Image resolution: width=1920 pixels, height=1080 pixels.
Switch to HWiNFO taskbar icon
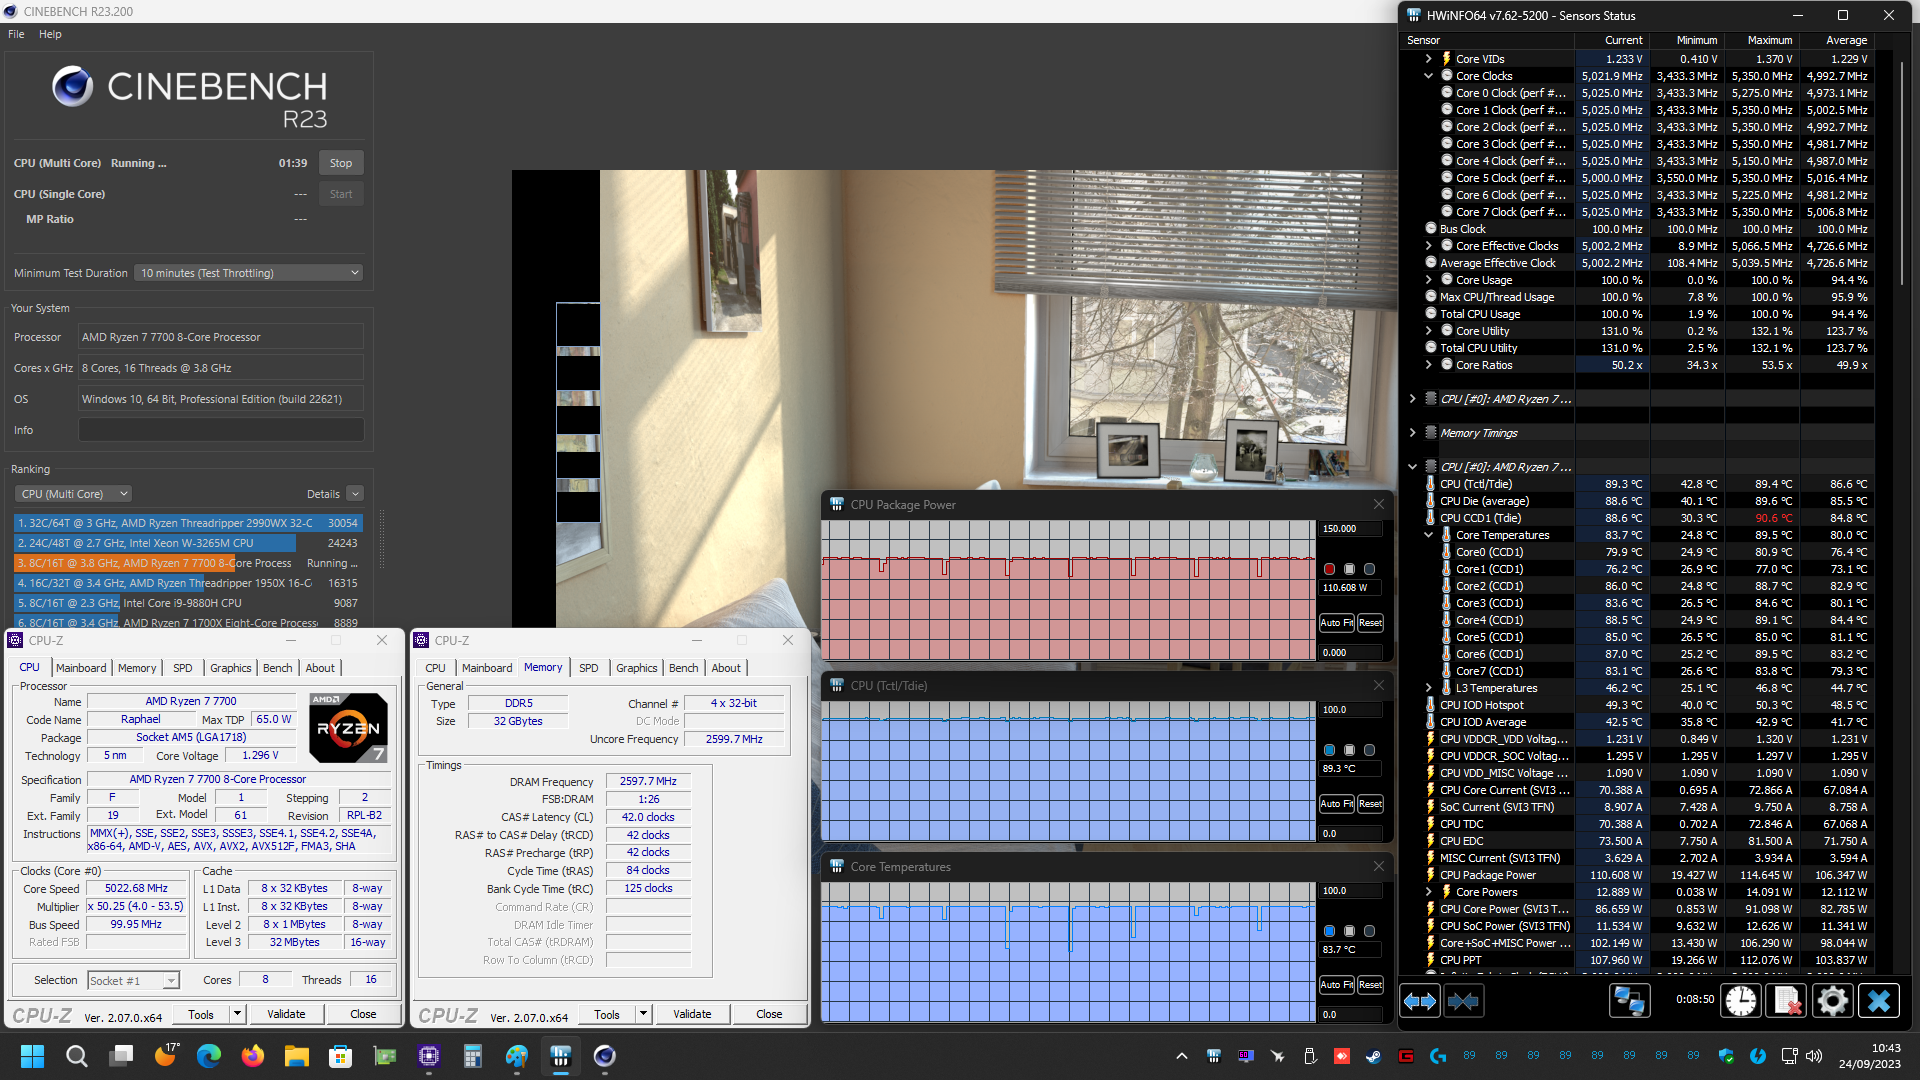pyautogui.click(x=560, y=1056)
